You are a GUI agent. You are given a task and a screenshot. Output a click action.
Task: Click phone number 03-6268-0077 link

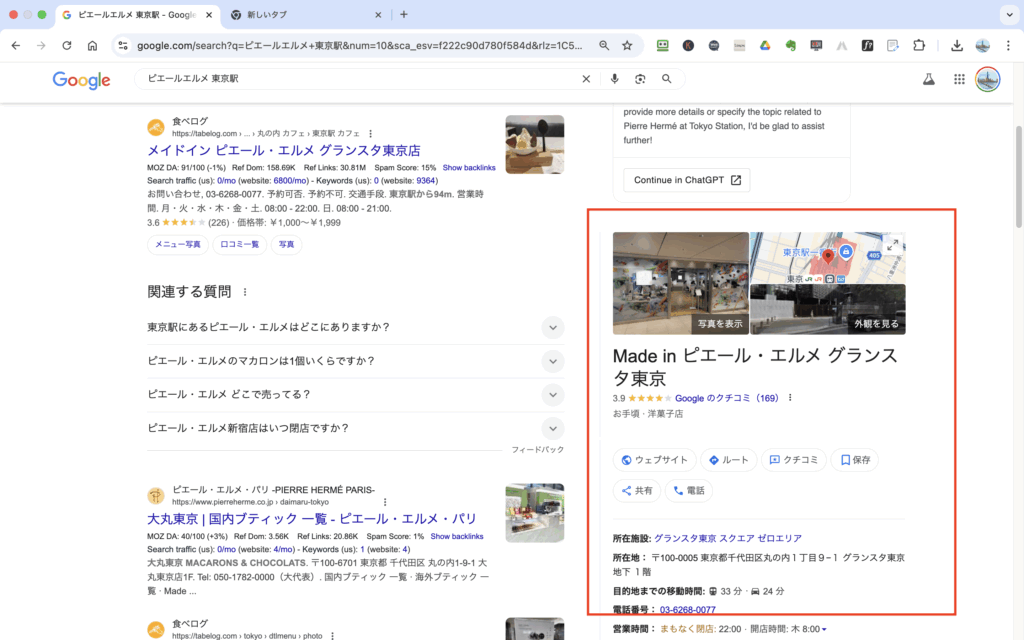pyautogui.click(x=687, y=609)
